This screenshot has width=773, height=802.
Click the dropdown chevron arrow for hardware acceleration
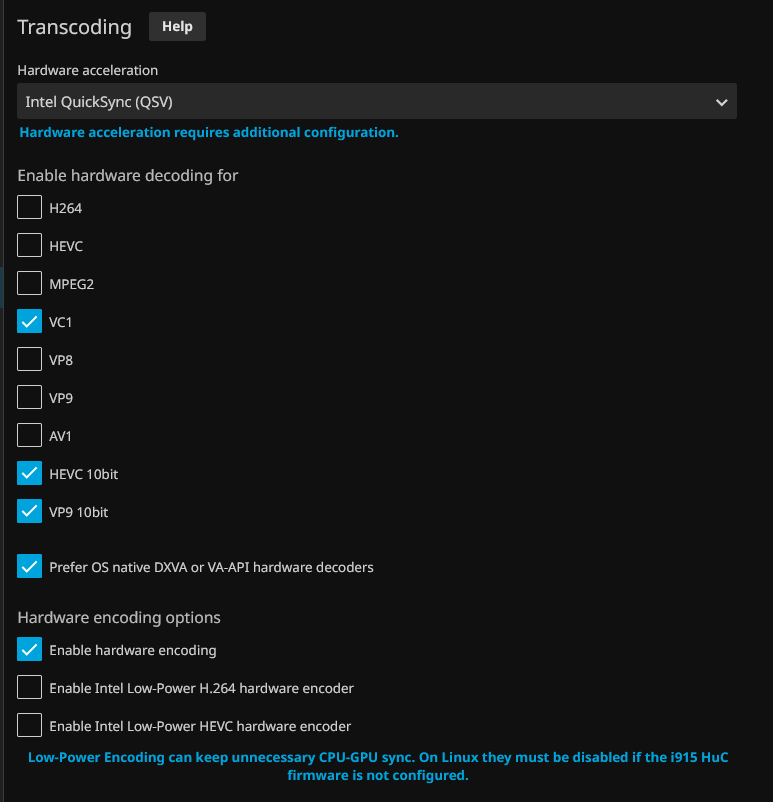pyautogui.click(x=721, y=102)
